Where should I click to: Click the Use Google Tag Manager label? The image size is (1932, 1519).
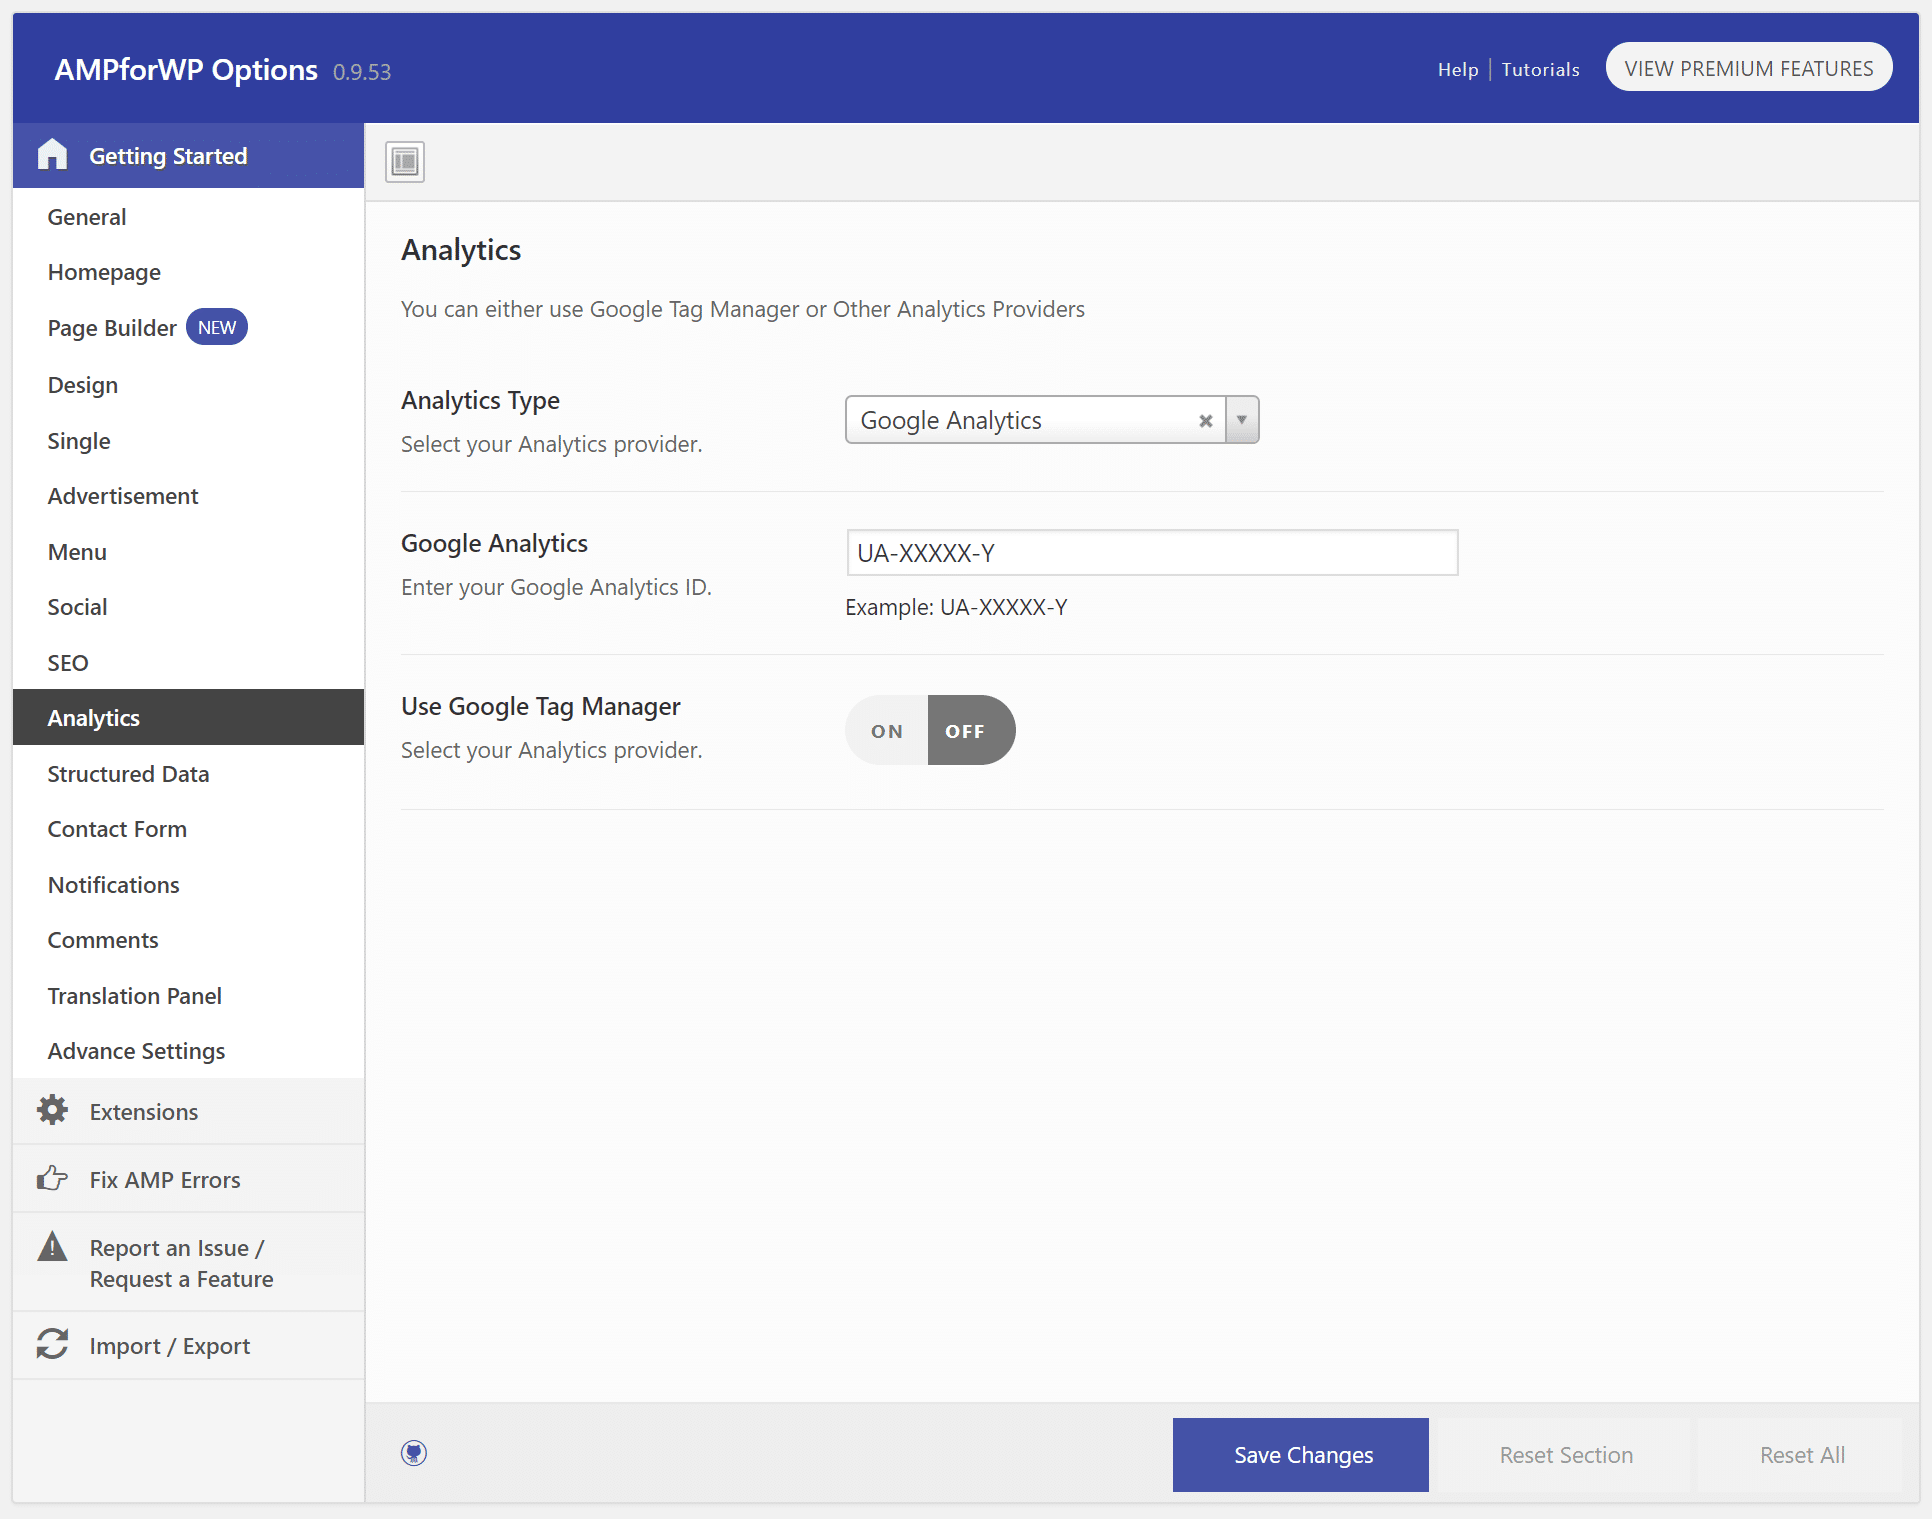coord(540,706)
